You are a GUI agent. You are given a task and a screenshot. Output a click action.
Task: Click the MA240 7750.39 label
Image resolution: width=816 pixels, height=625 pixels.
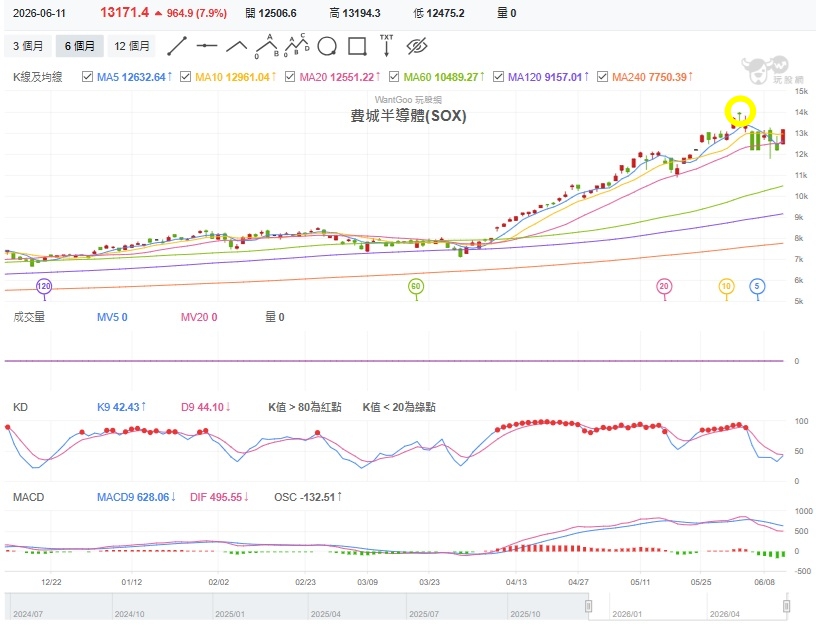click(x=652, y=77)
